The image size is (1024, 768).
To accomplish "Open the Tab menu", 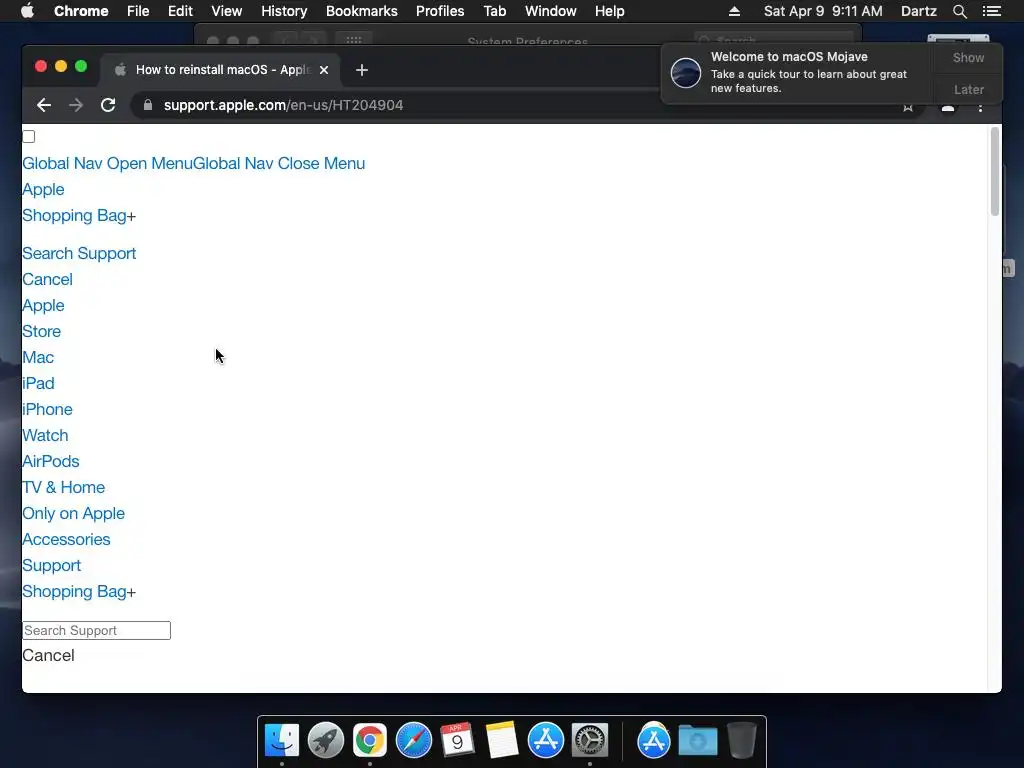I will (x=494, y=11).
